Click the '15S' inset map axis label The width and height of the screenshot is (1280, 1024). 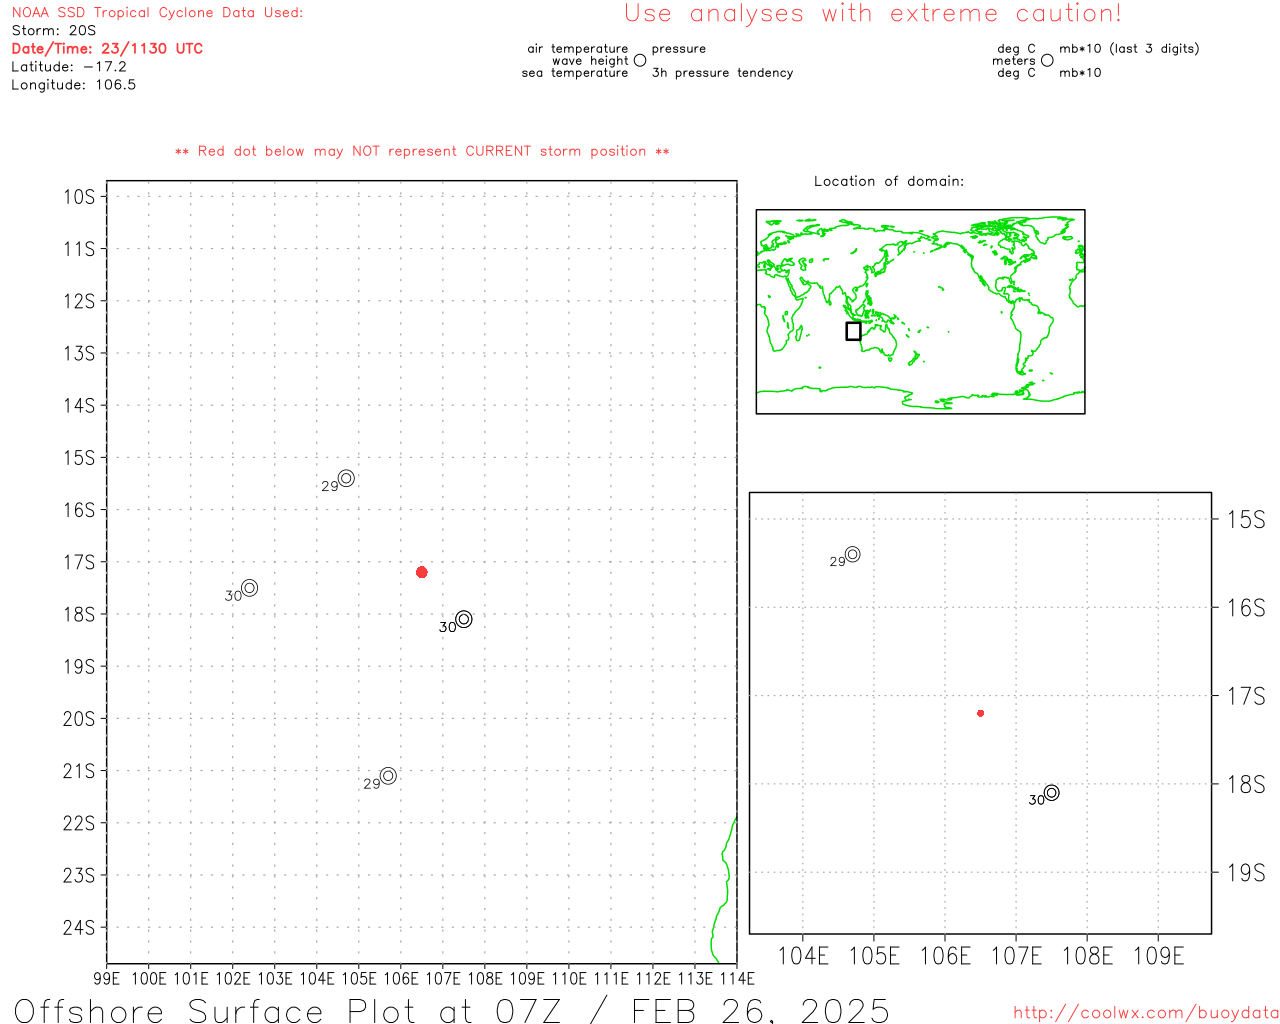pyautogui.click(x=1246, y=519)
